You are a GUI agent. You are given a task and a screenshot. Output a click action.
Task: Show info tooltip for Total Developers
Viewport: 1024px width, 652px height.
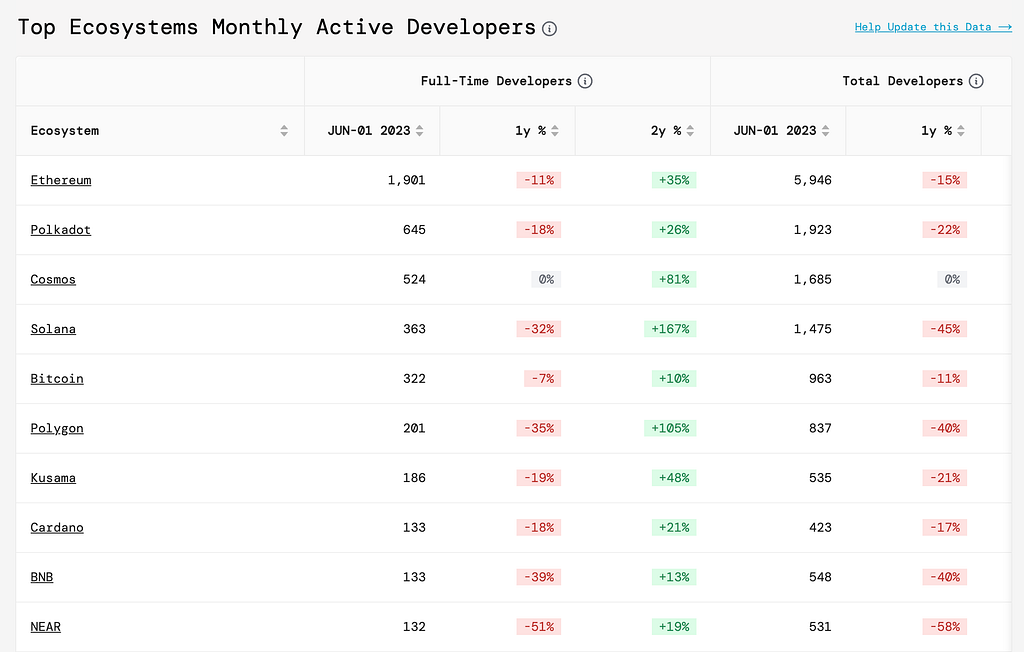[976, 81]
